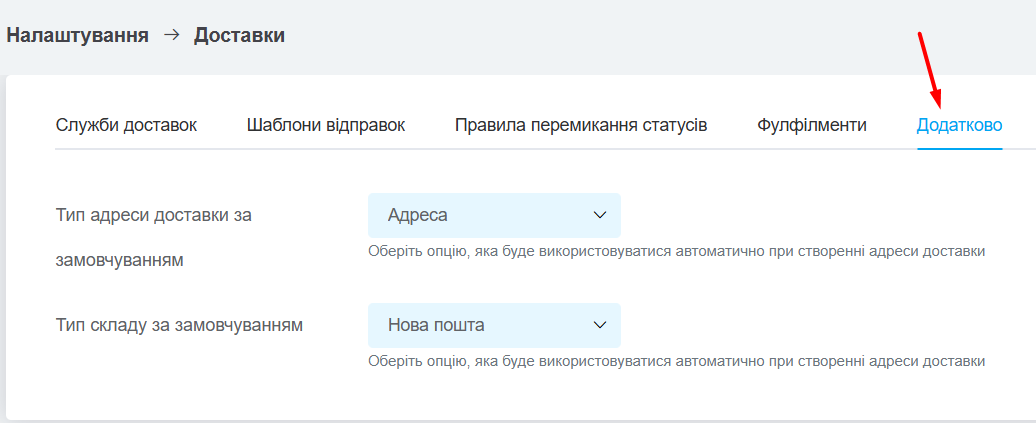Go back to Налаштування in breadcrumb
This screenshot has height=423, width=1036.
(x=77, y=35)
